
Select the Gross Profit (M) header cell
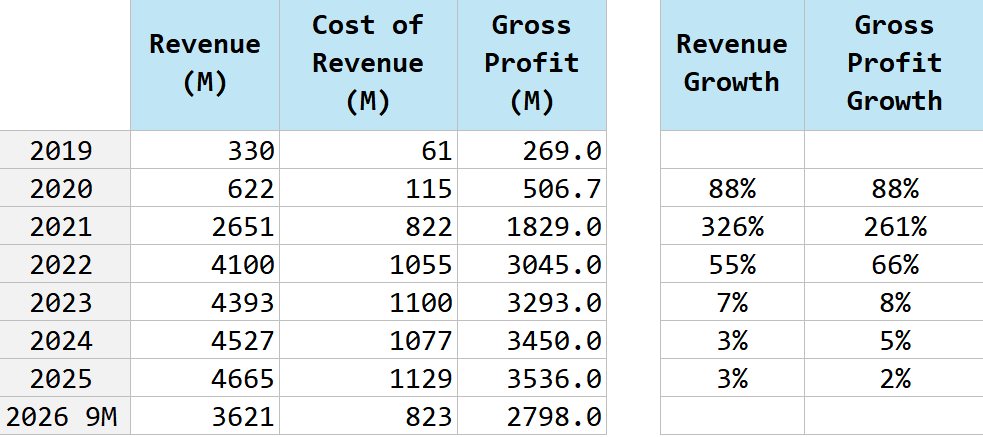coord(532,64)
